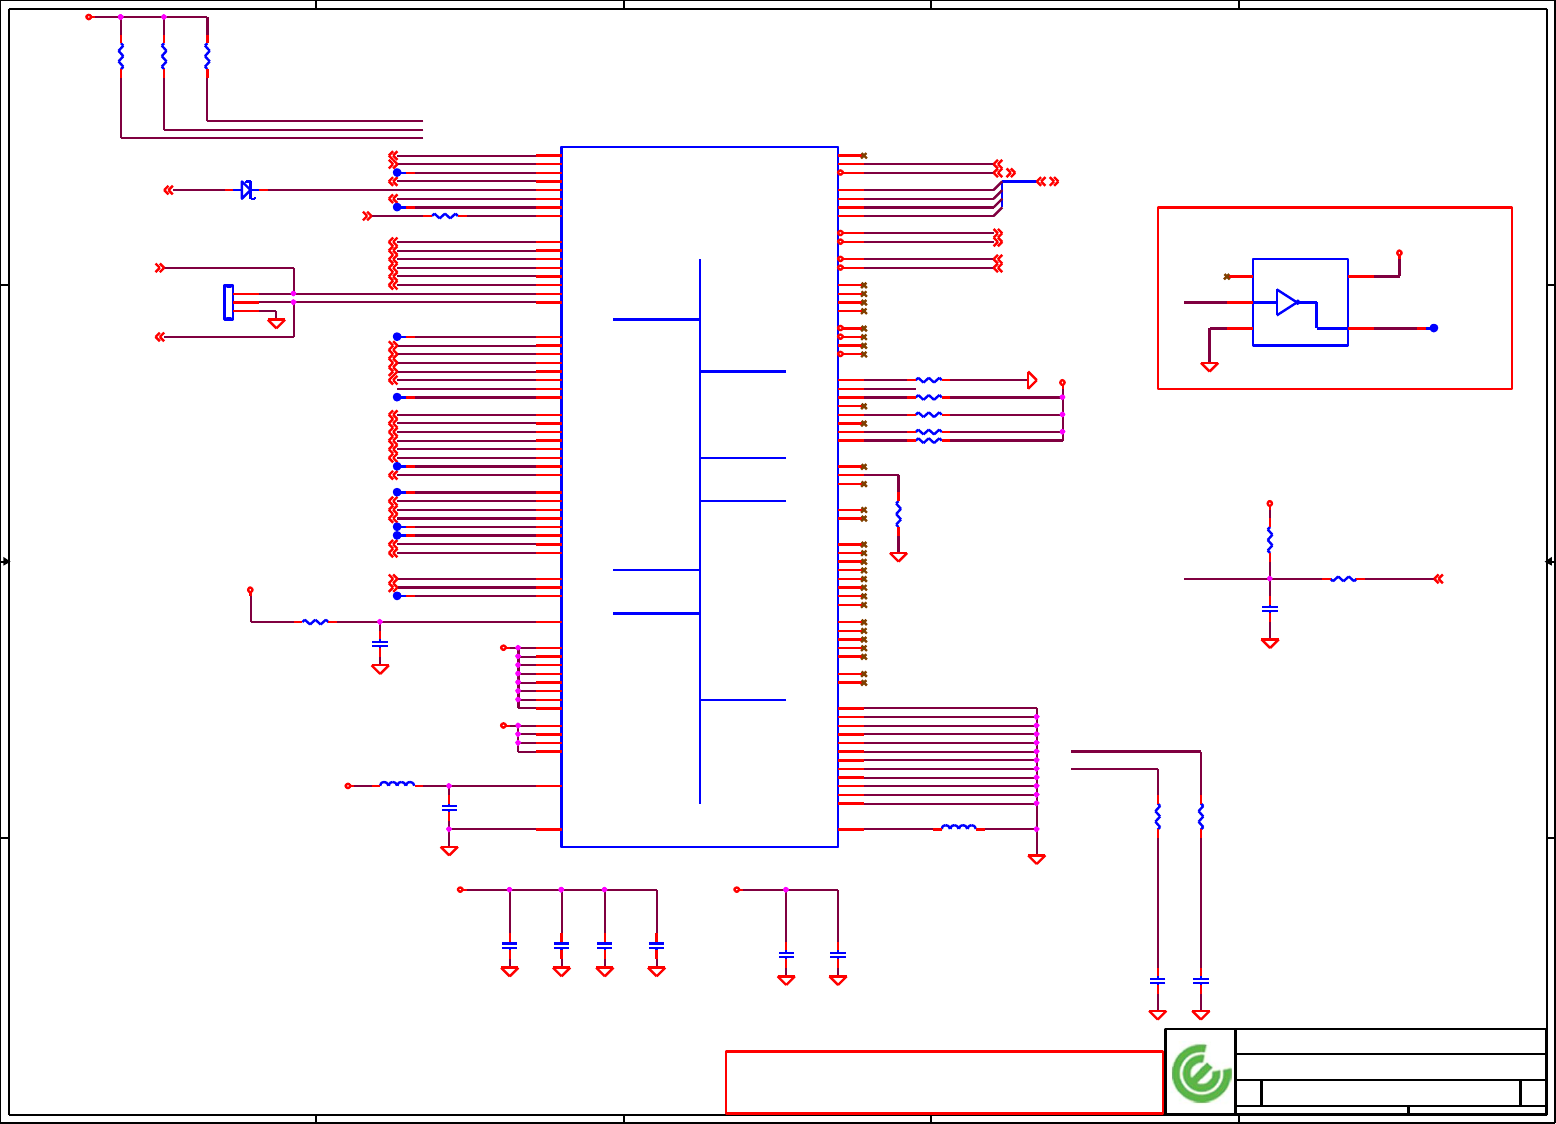Select the capacitor in the right-side filter circuit
1556x1124 pixels.
[1270, 608]
